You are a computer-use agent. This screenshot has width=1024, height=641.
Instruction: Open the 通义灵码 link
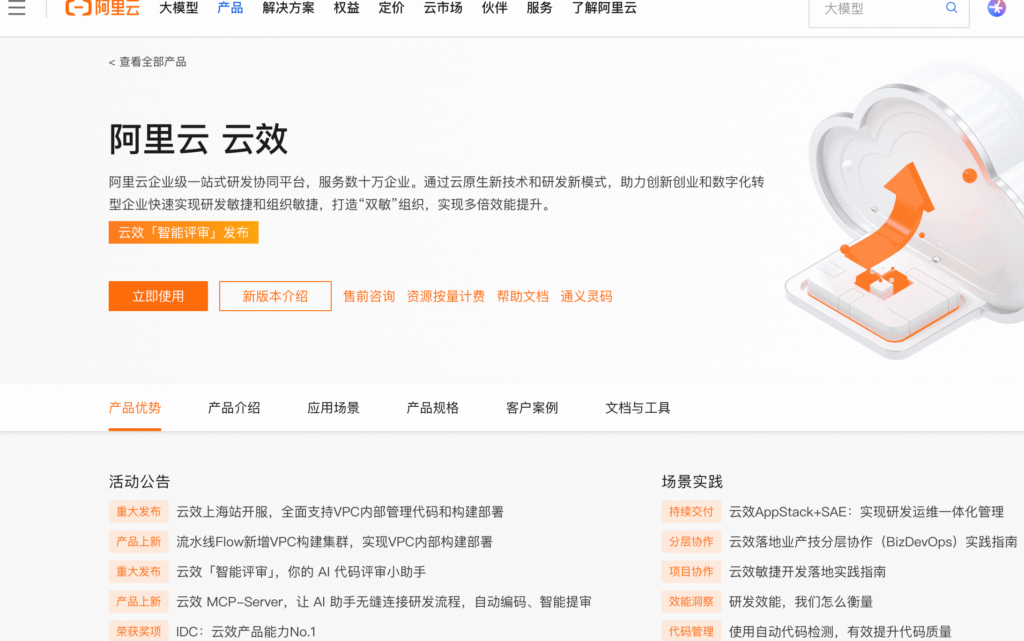coord(586,296)
